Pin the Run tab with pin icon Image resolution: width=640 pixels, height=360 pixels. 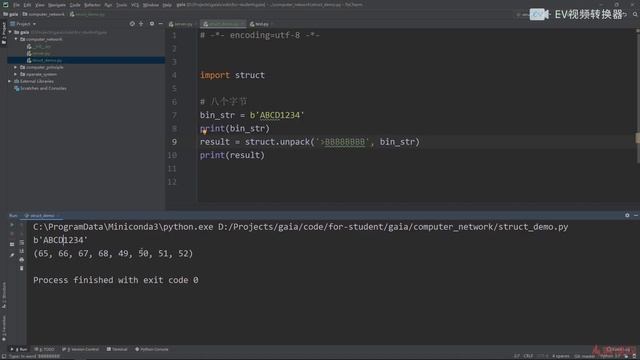[x=12, y=255]
